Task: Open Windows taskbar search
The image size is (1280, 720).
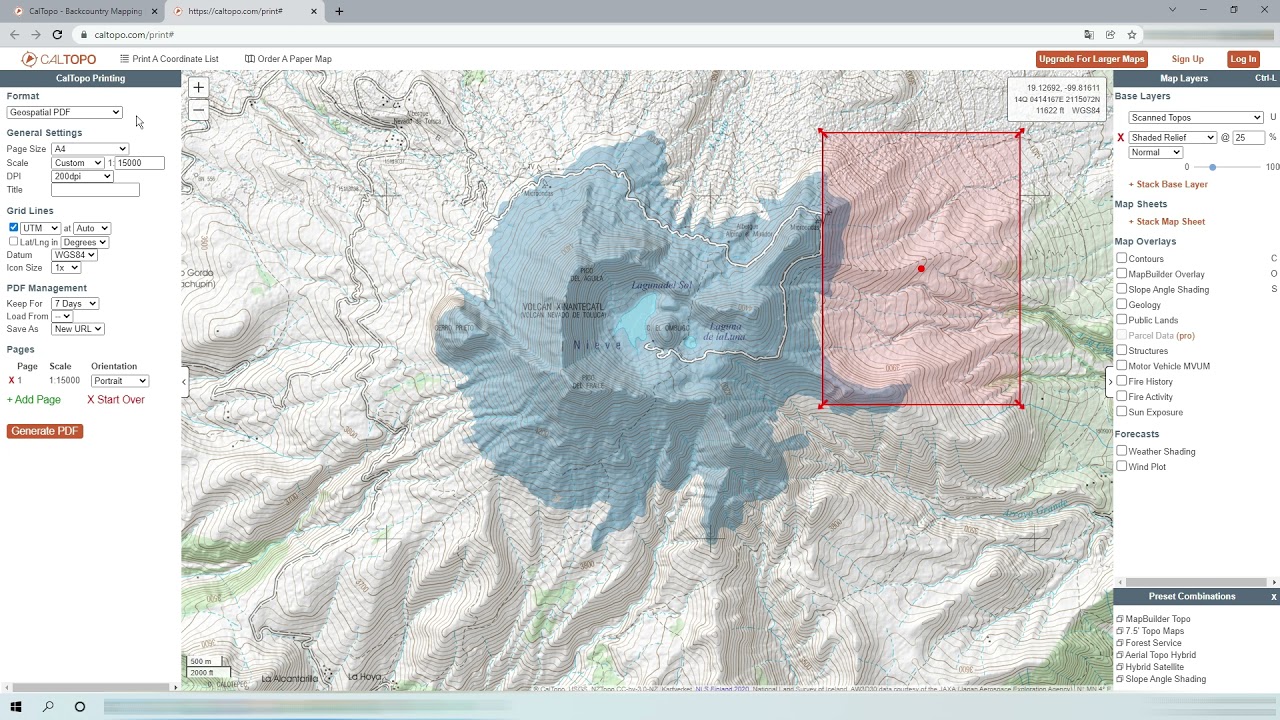Action: click(x=48, y=706)
